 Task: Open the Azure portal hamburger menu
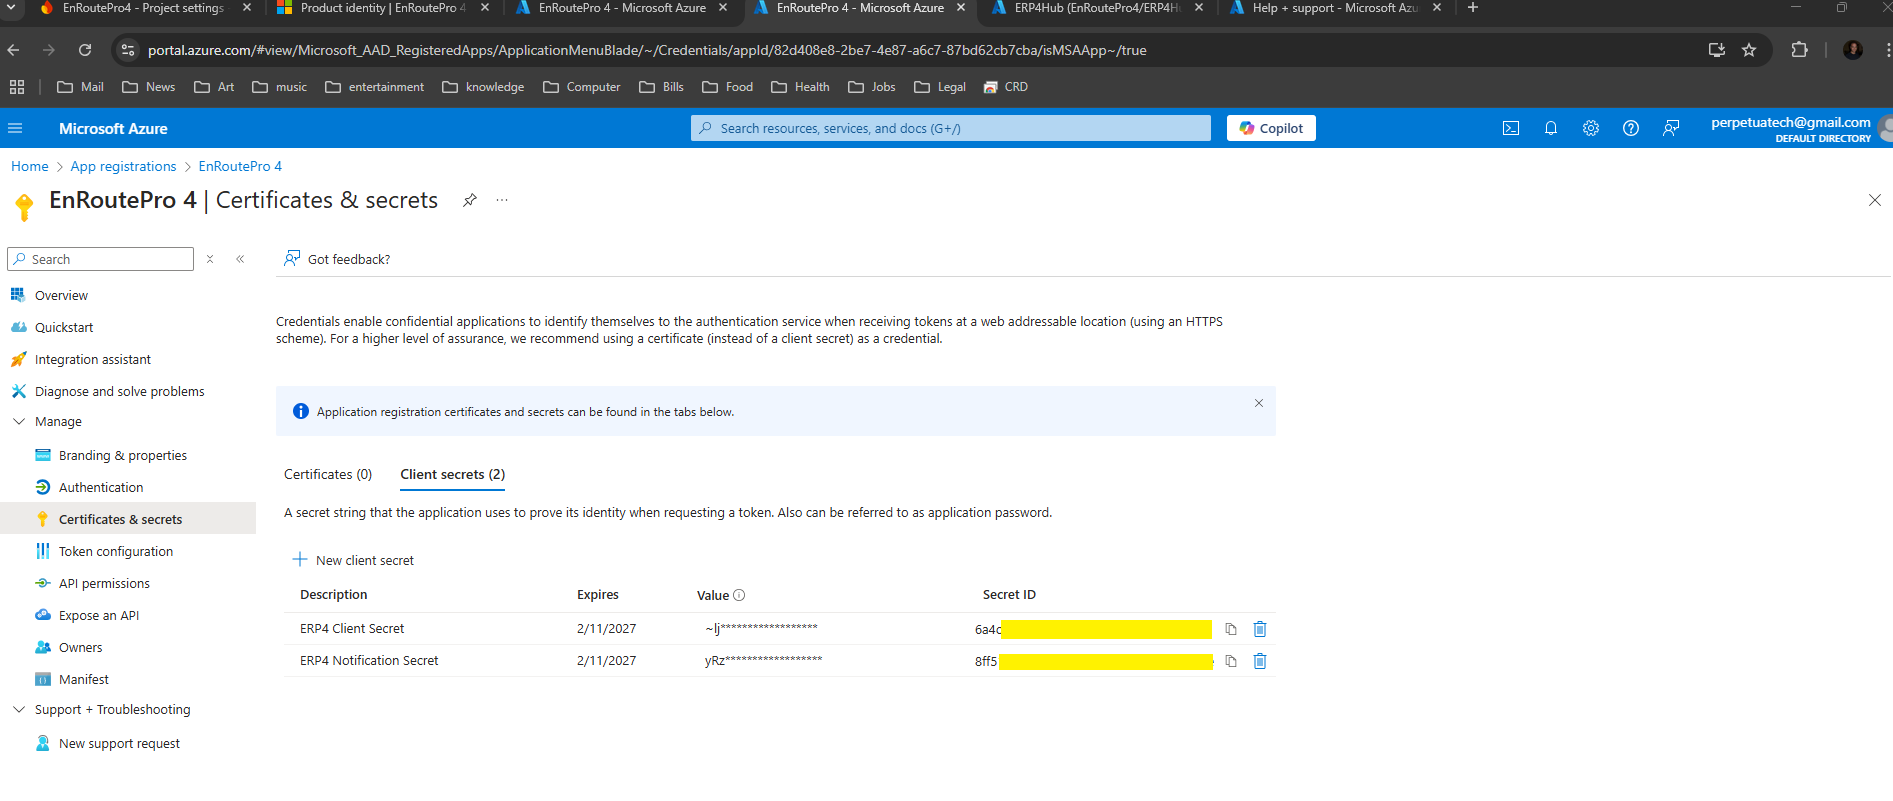point(15,128)
